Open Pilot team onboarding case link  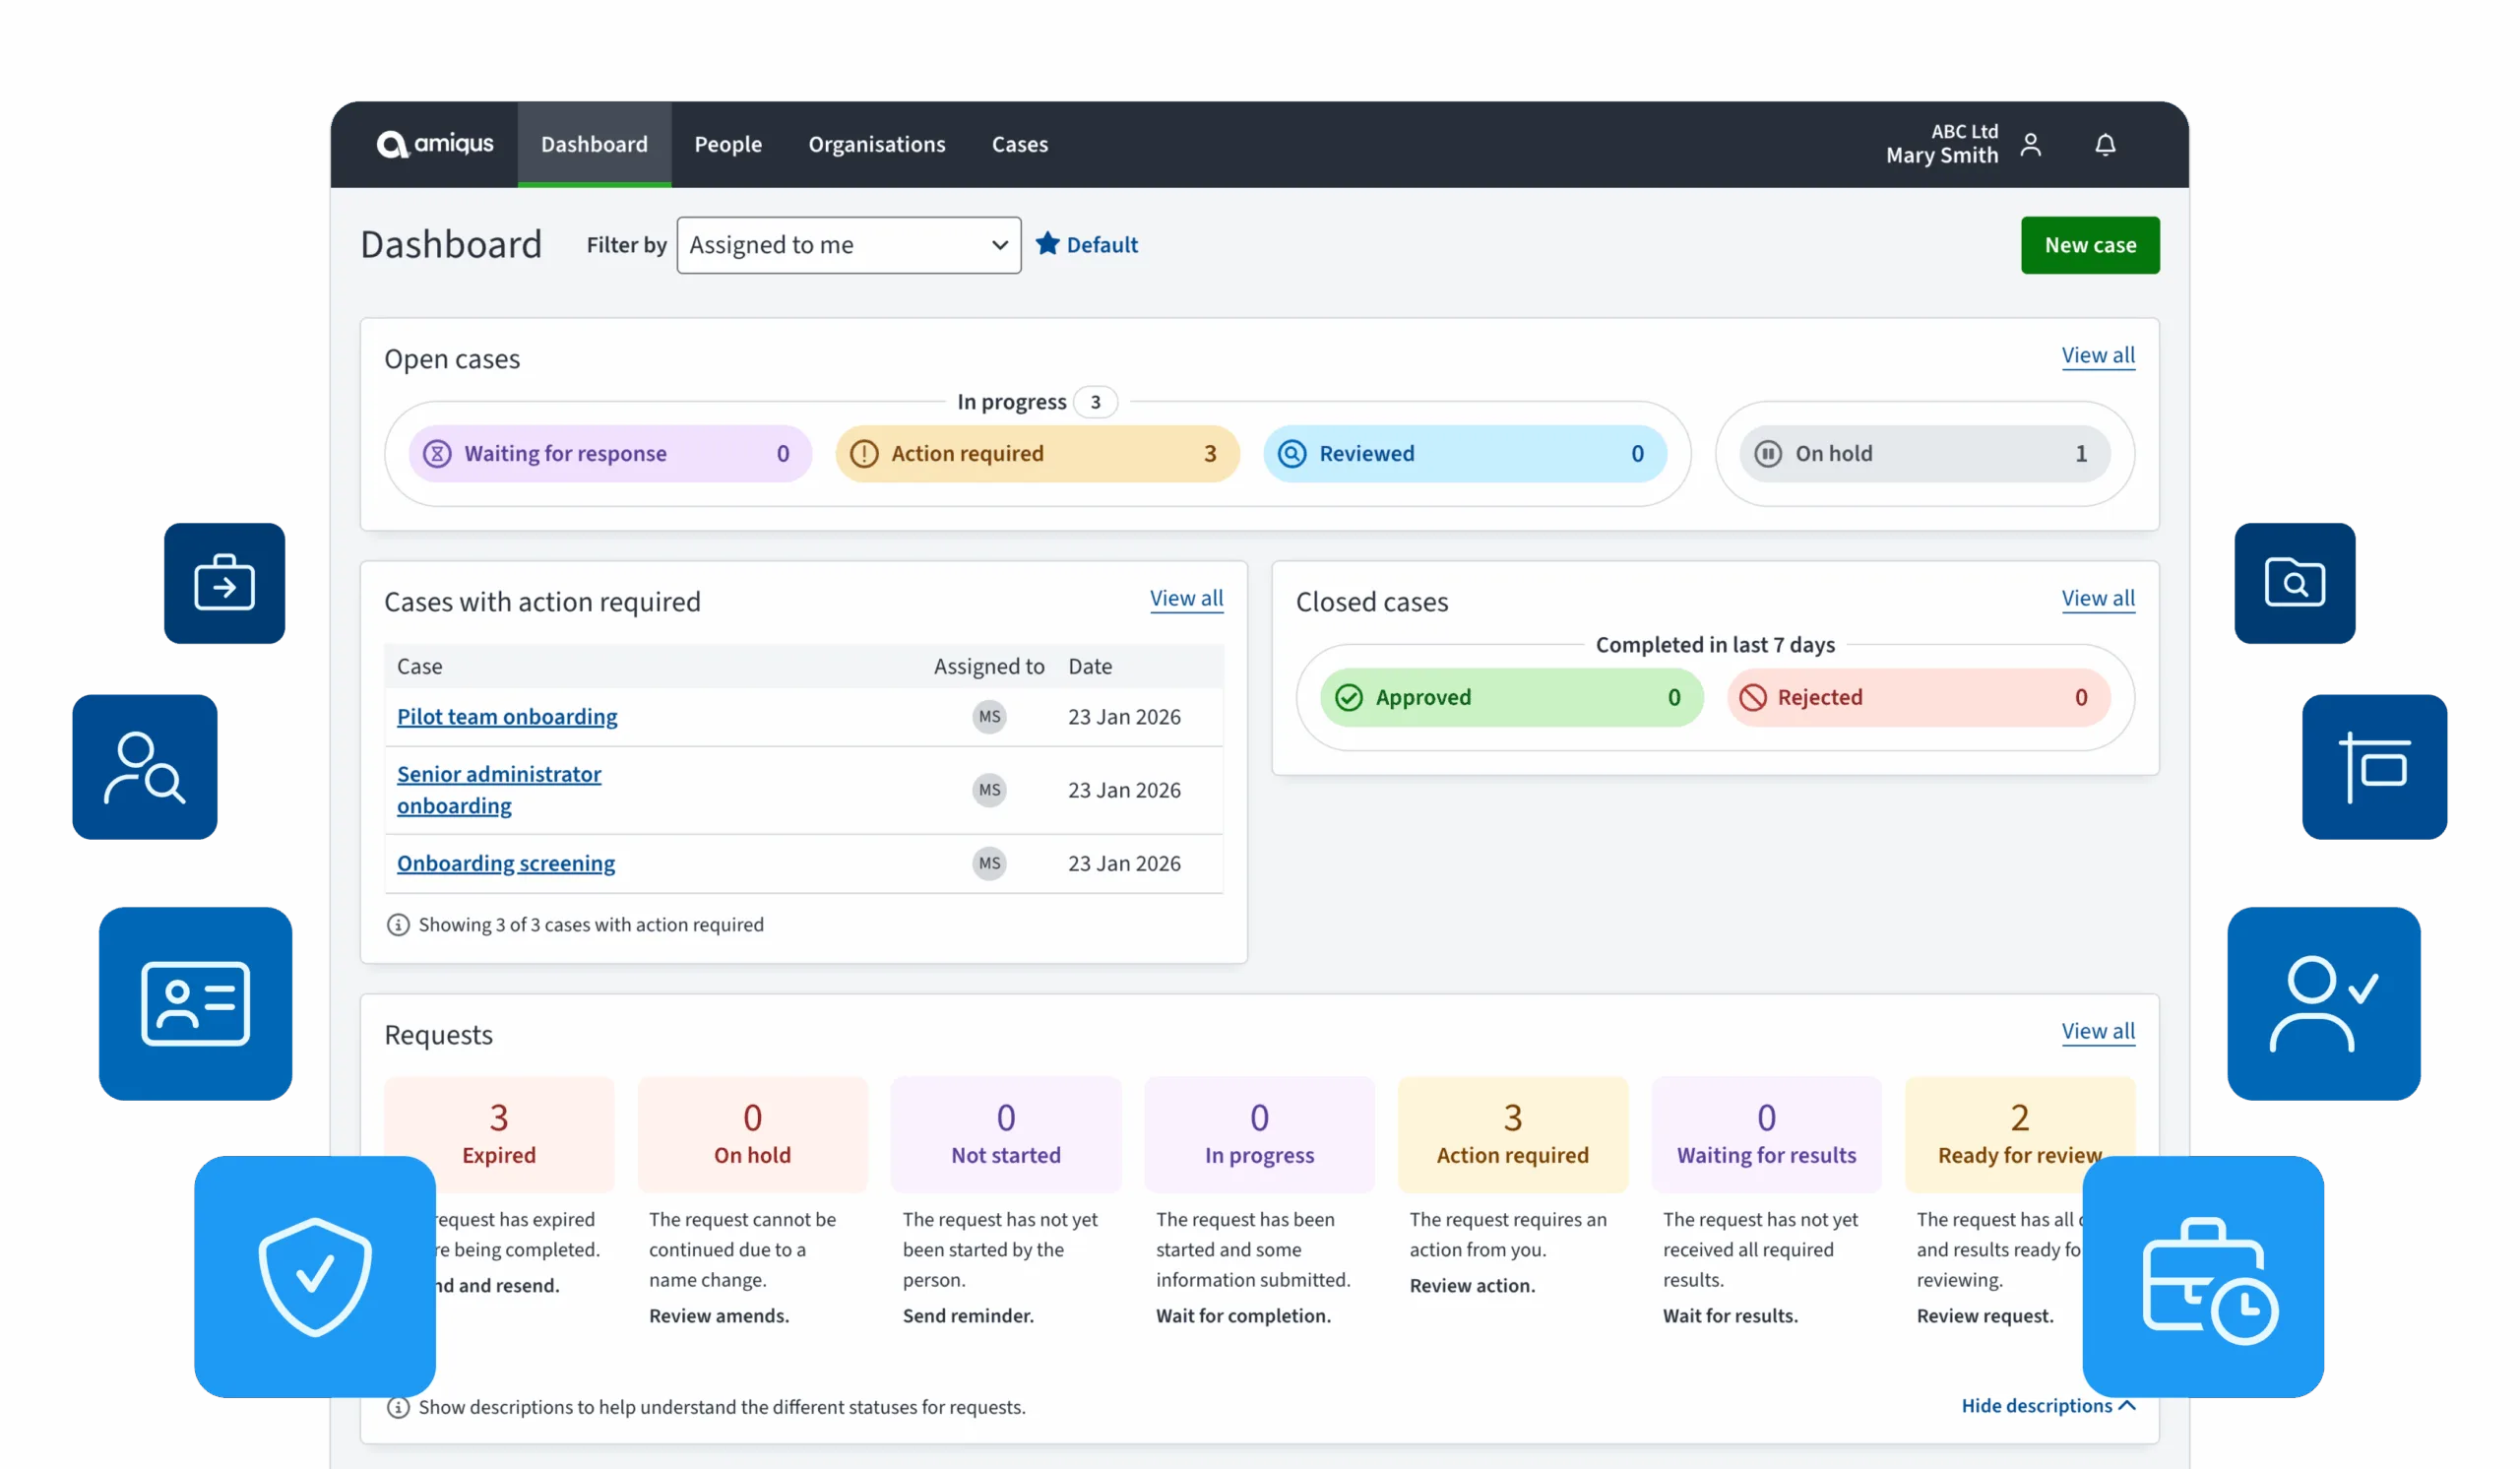tap(507, 716)
